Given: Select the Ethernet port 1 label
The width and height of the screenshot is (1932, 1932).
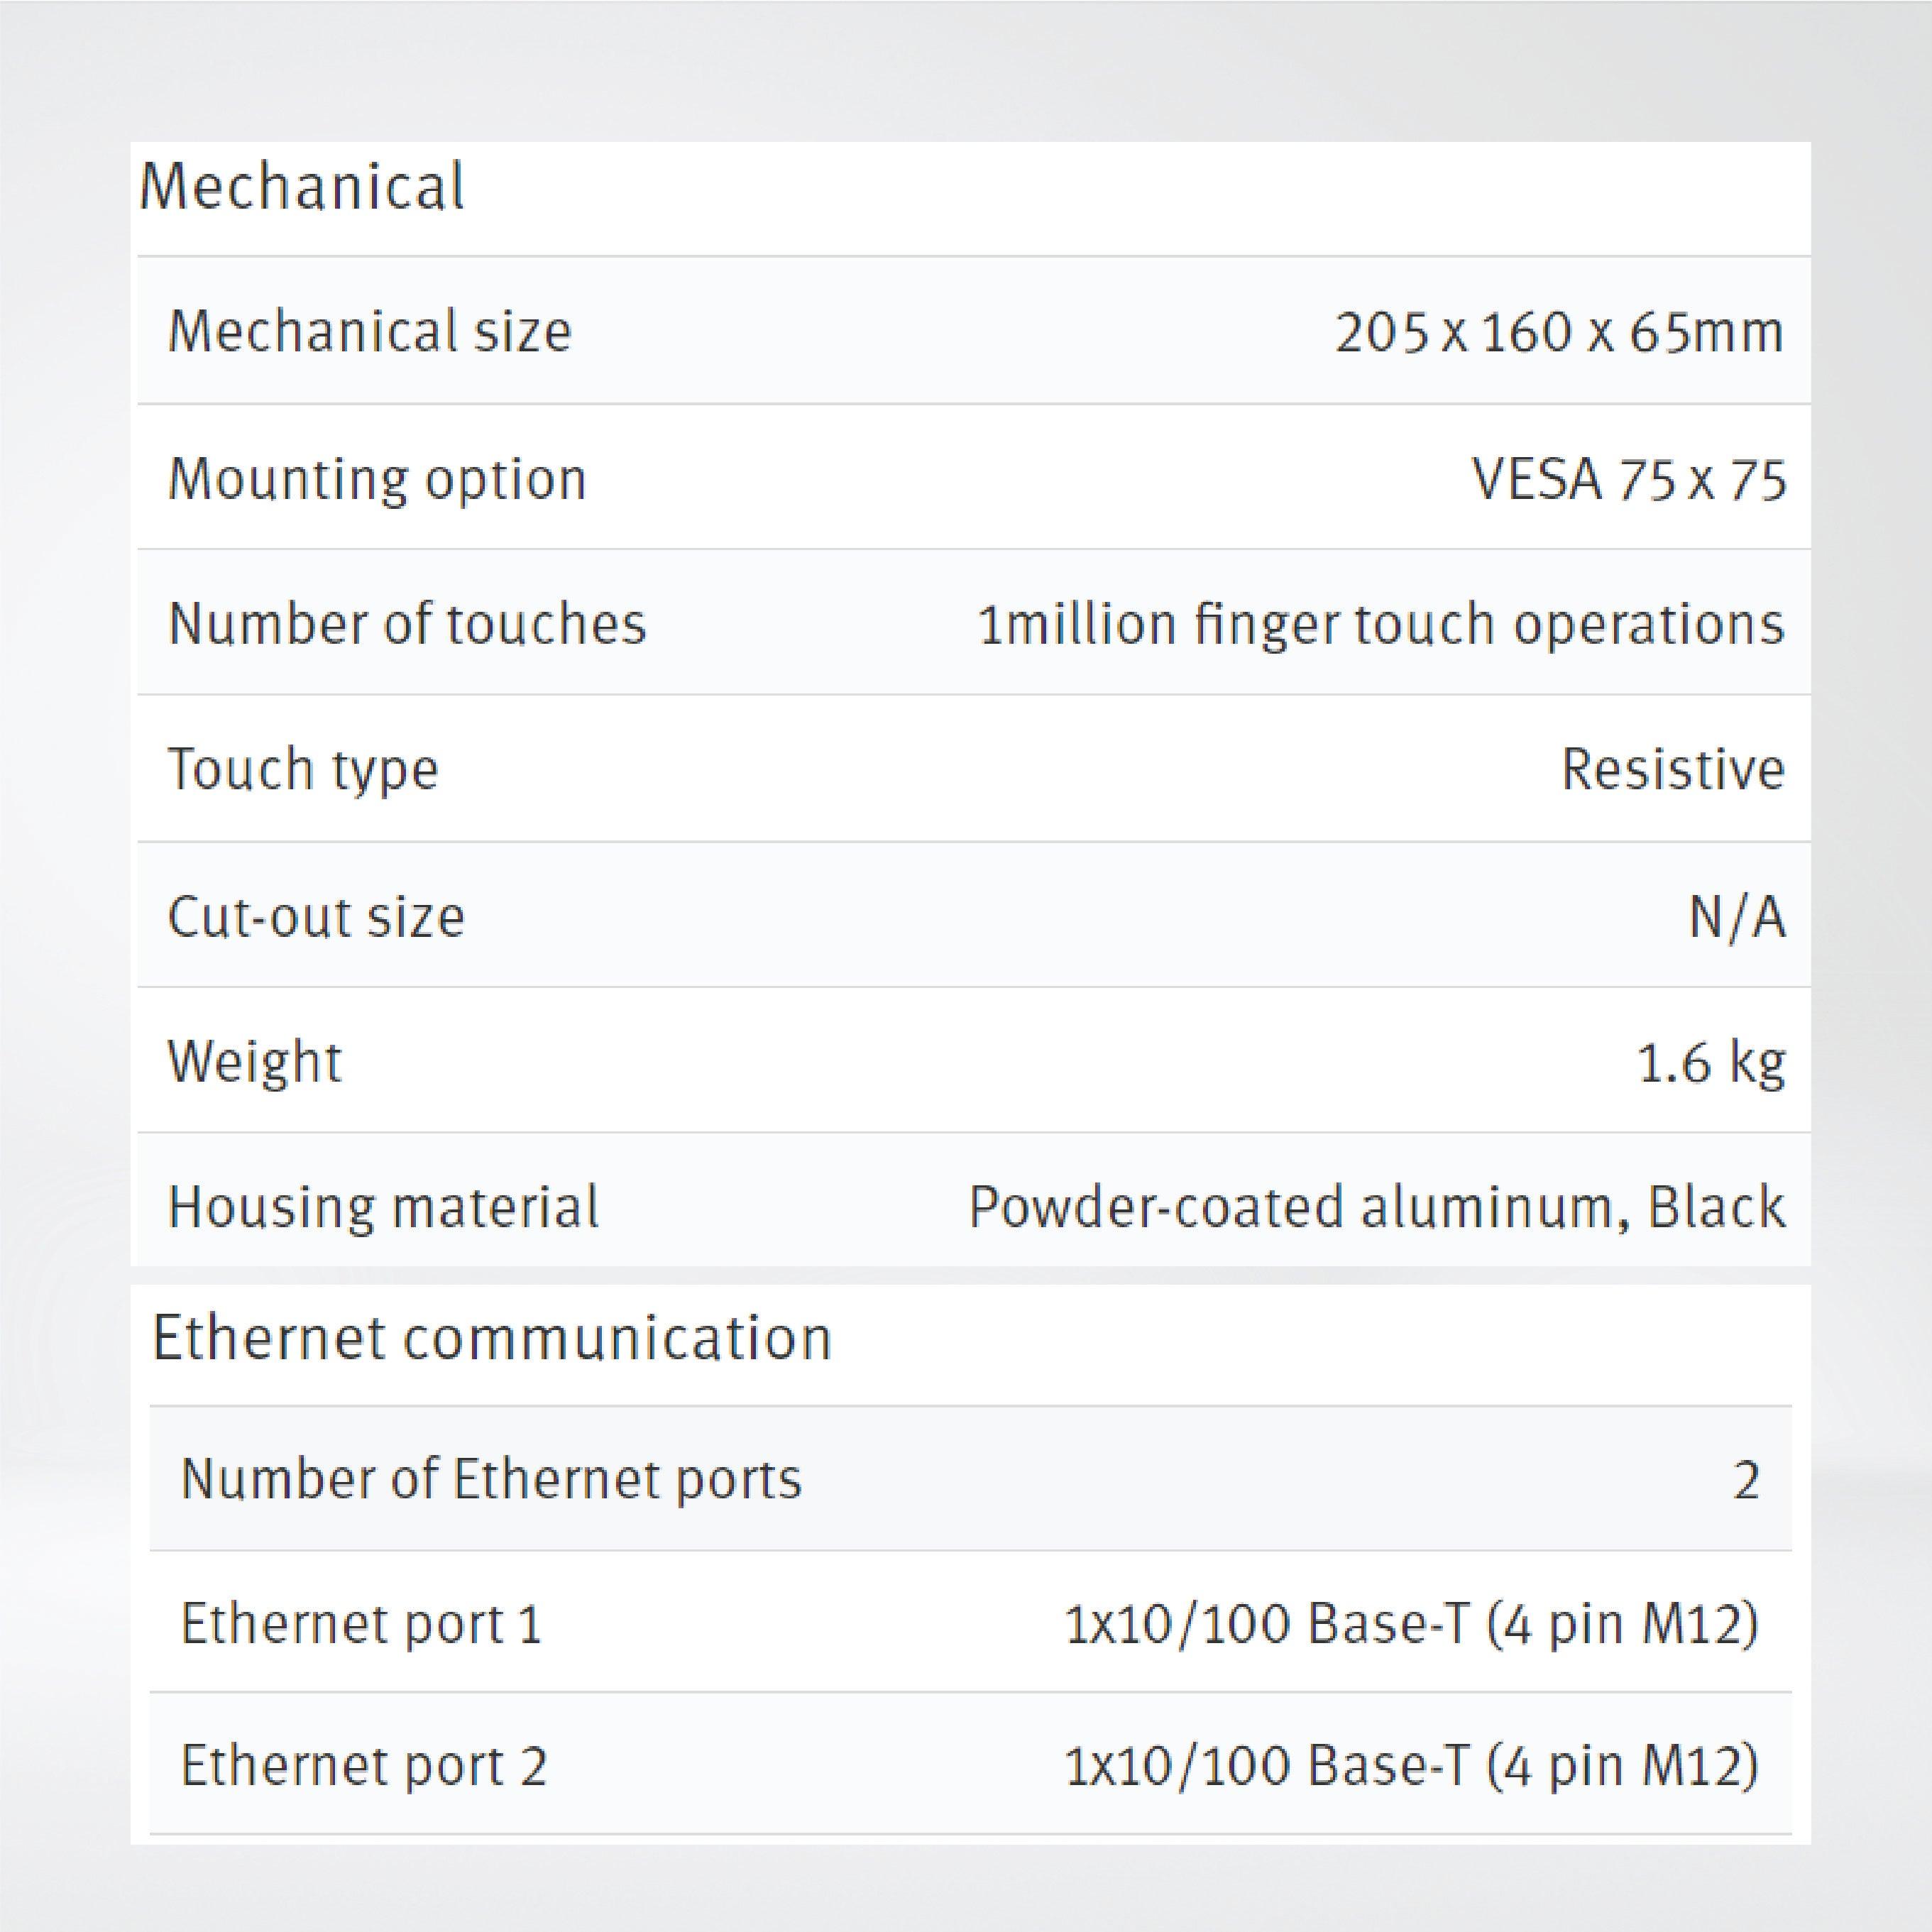Looking at the screenshot, I should [x=361, y=1623].
